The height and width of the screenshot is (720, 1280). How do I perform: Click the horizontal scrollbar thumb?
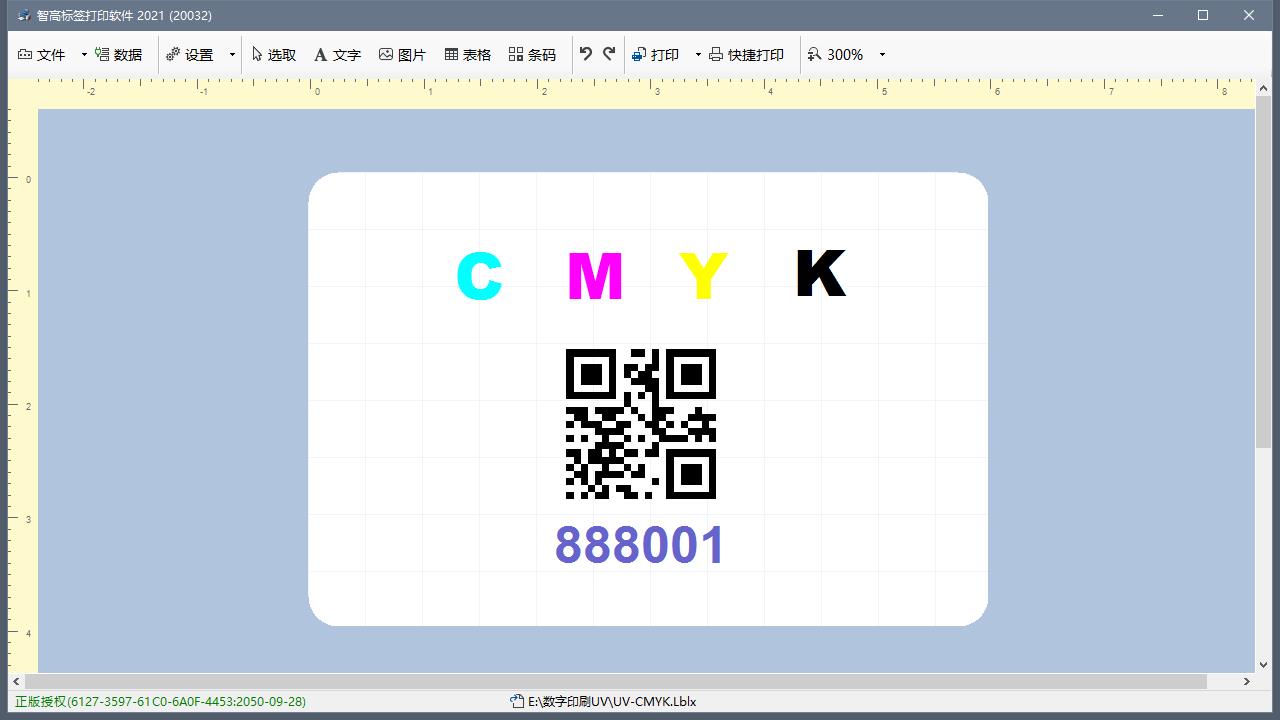pos(617,681)
